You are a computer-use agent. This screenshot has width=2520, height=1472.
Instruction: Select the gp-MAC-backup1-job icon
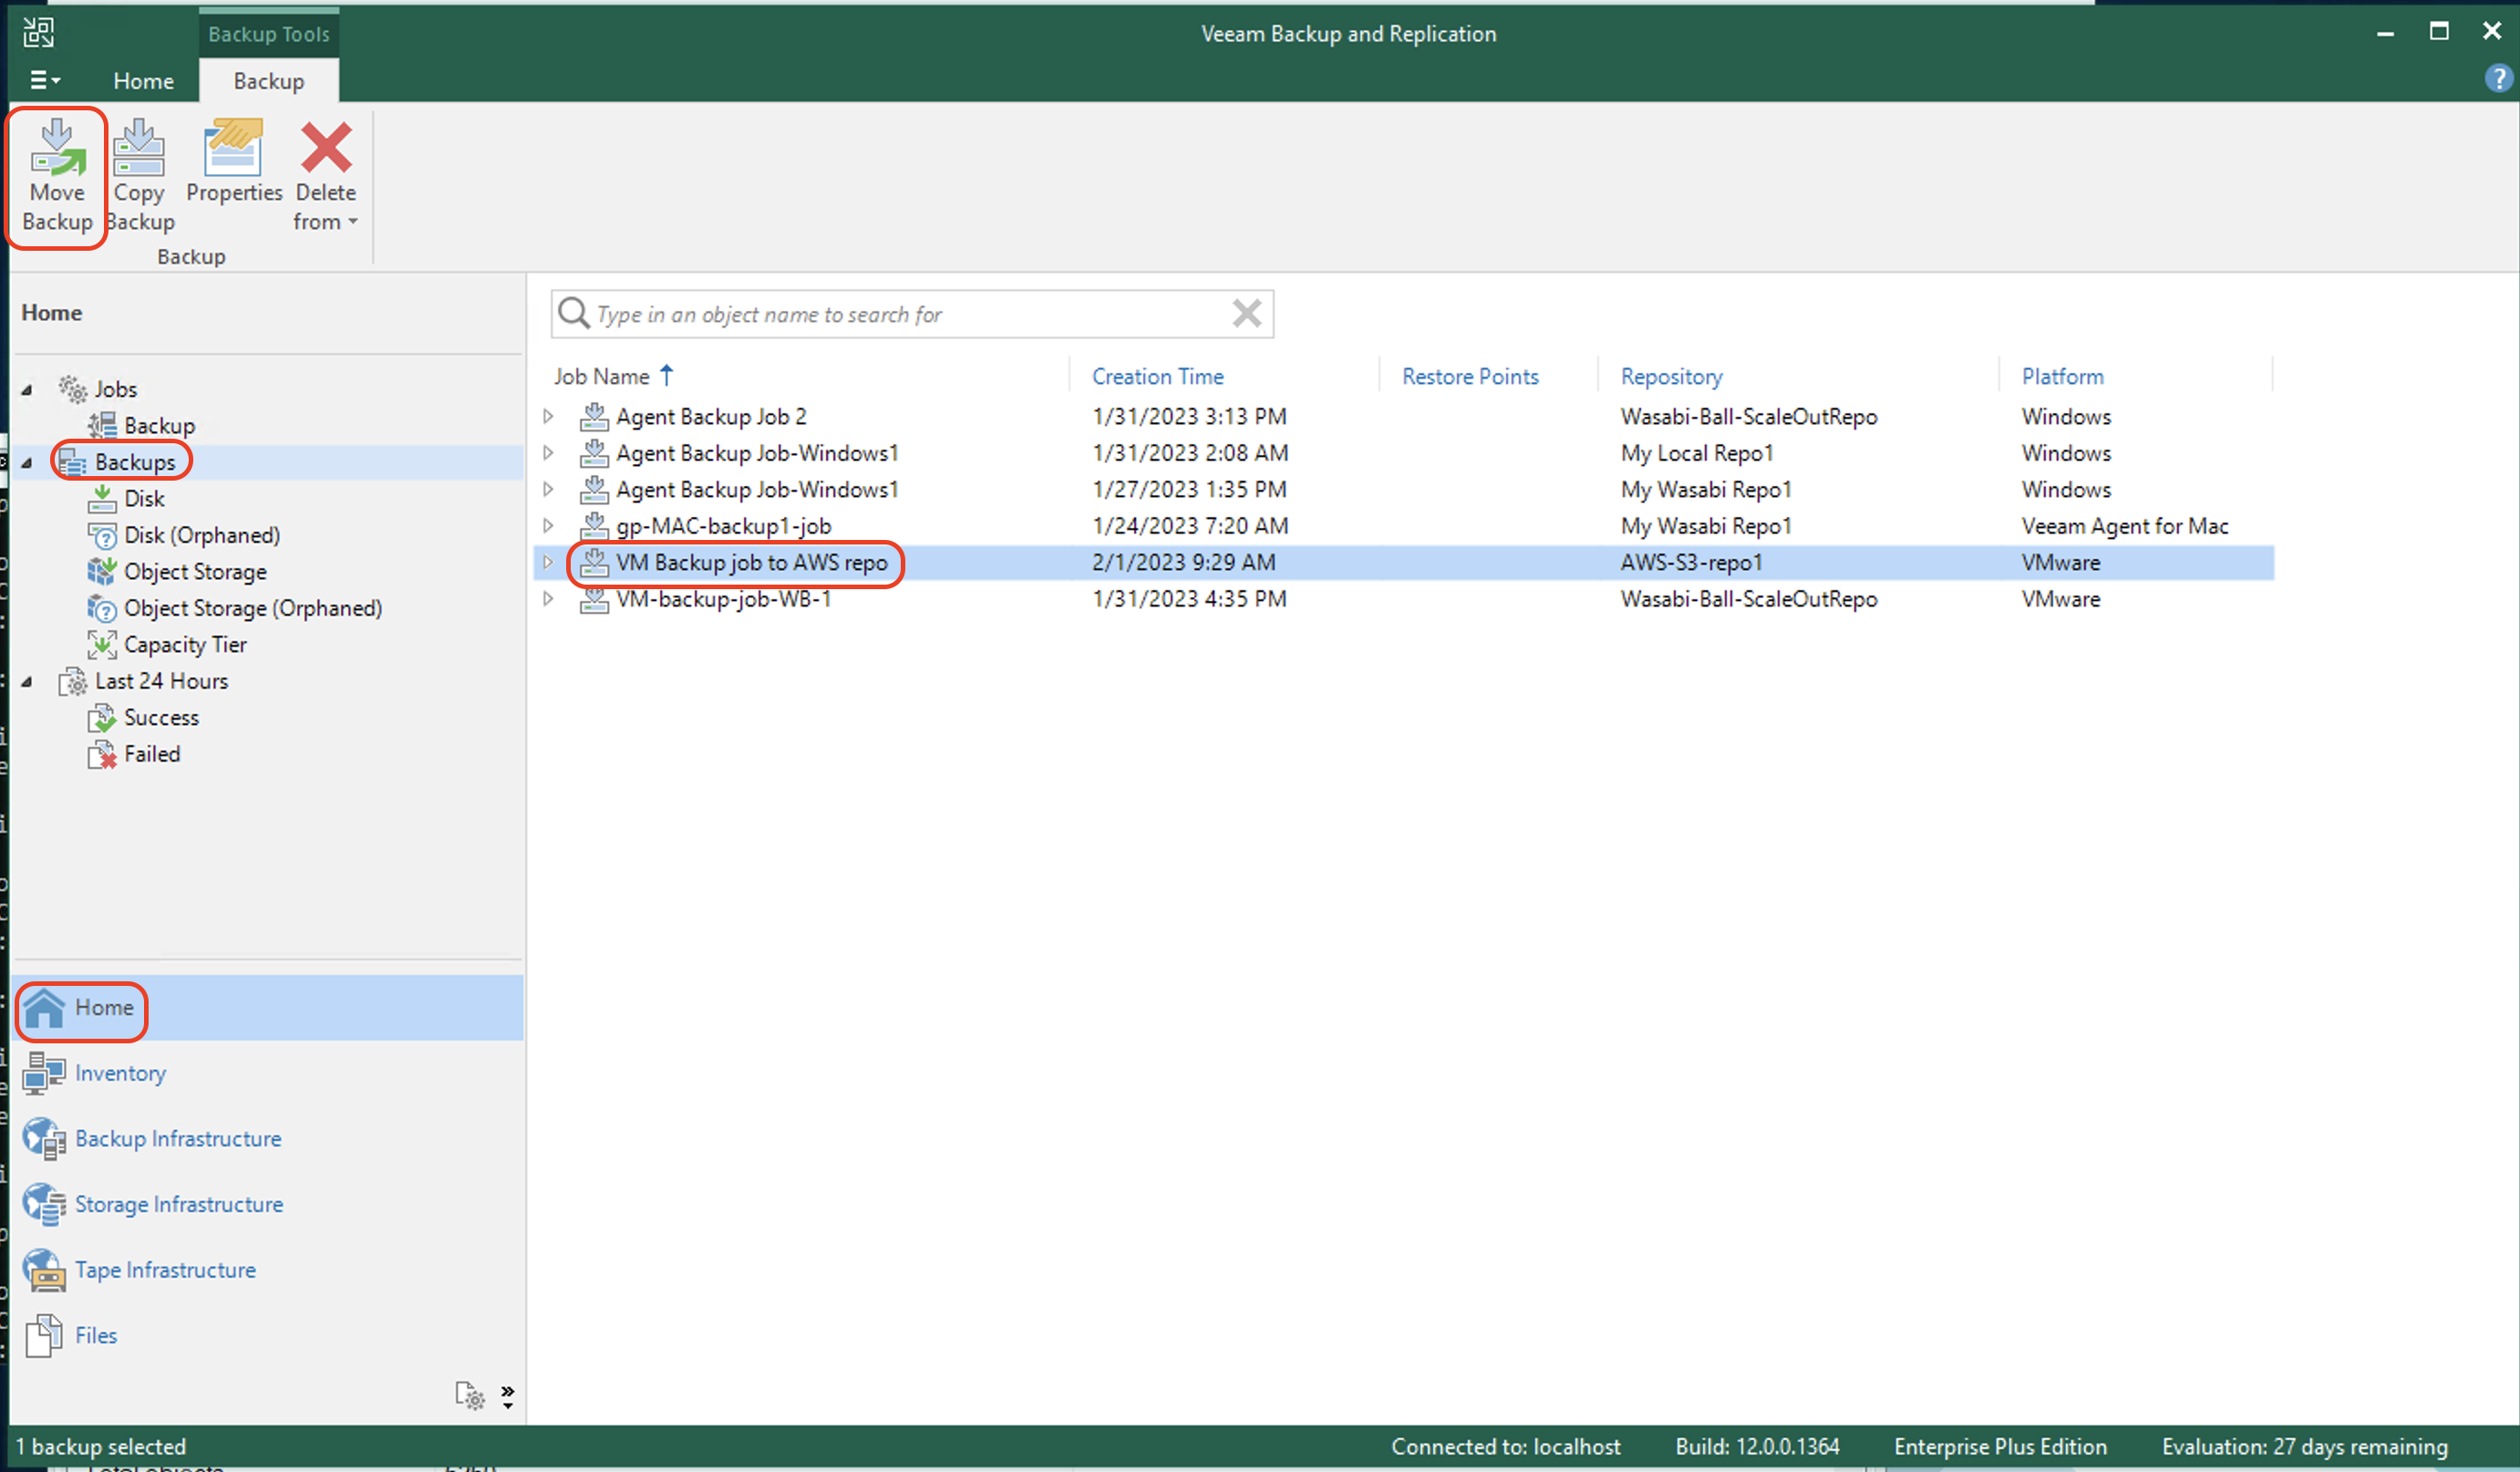594,525
